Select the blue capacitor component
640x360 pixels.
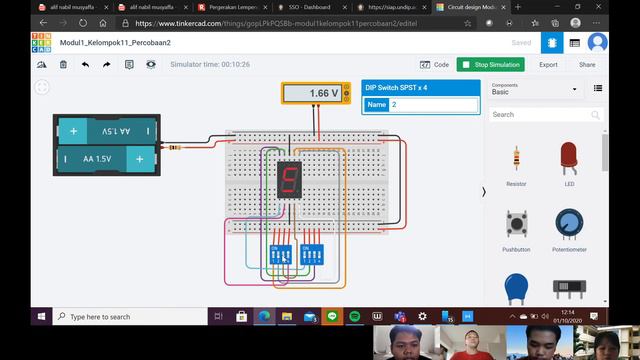coord(516,289)
